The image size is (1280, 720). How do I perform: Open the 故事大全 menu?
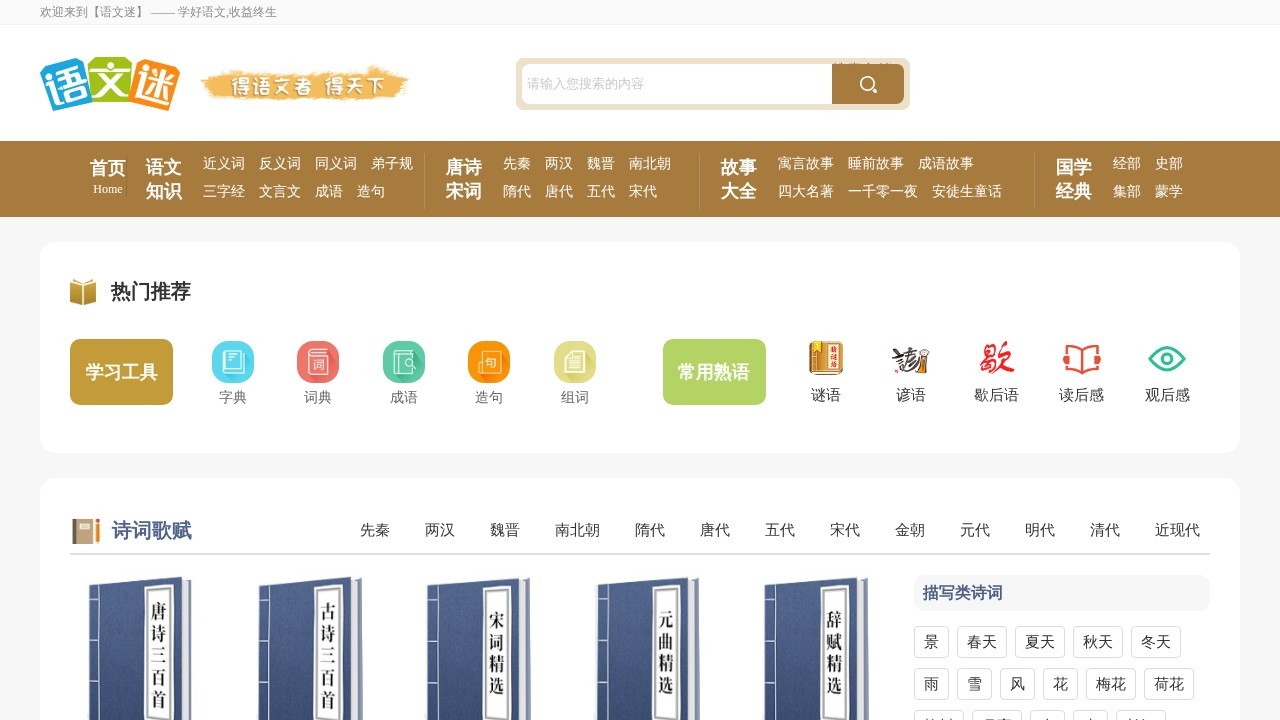(737, 179)
